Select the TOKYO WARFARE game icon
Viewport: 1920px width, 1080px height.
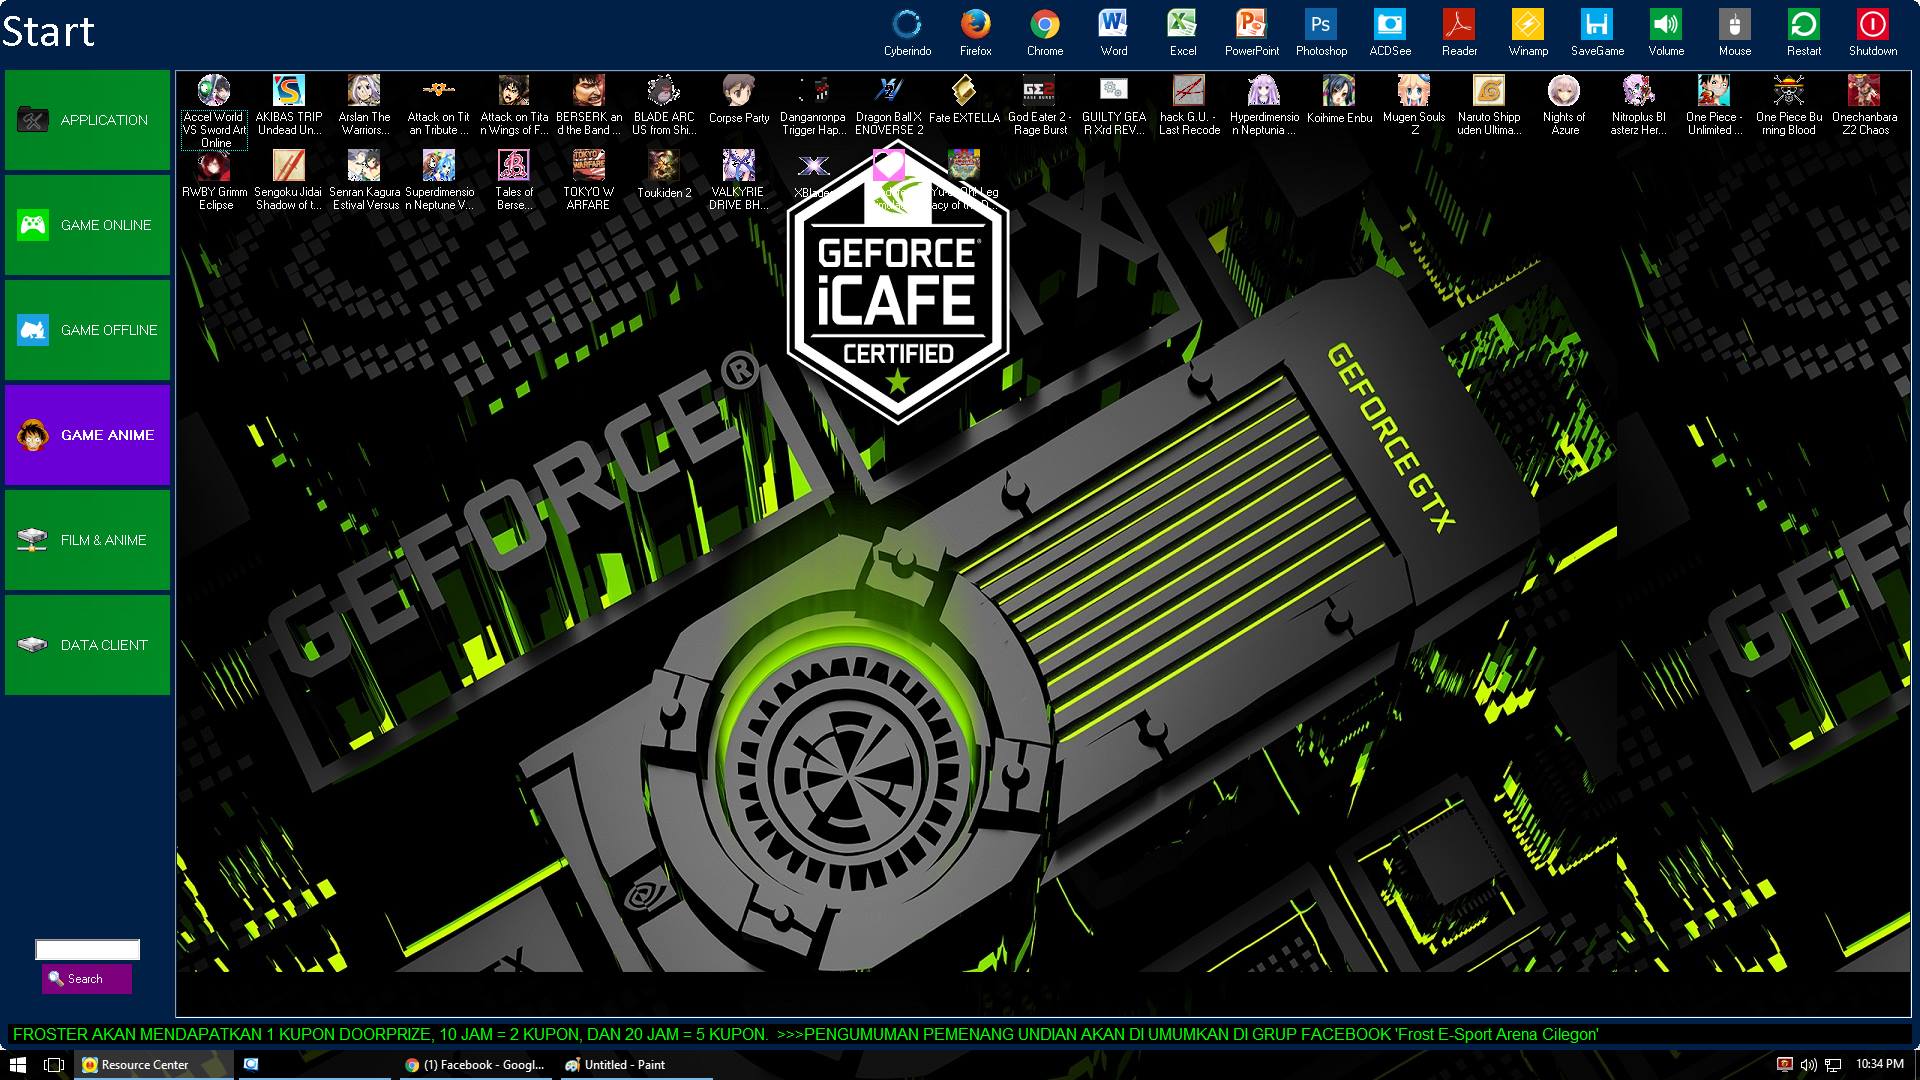click(x=589, y=181)
